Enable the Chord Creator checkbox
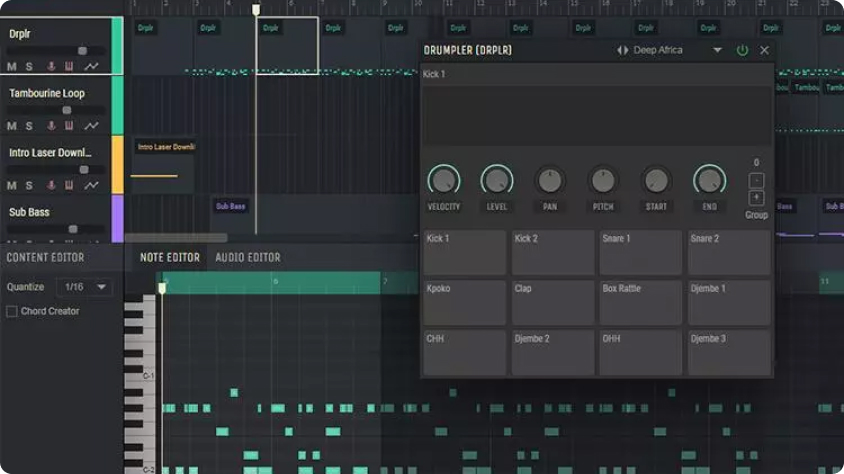 pyautogui.click(x=12, y=311)
